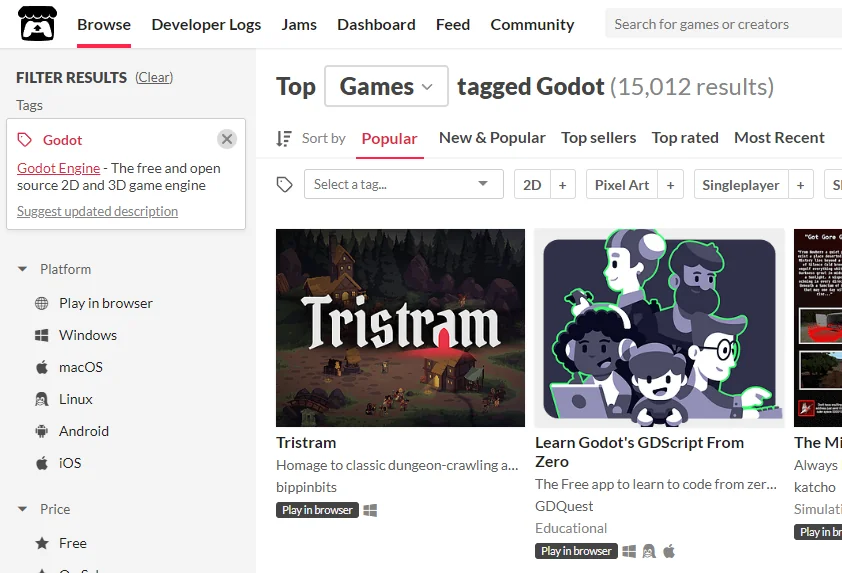
Task: Click the globe icon beside Play in browser
Action: tap(41, 303)
